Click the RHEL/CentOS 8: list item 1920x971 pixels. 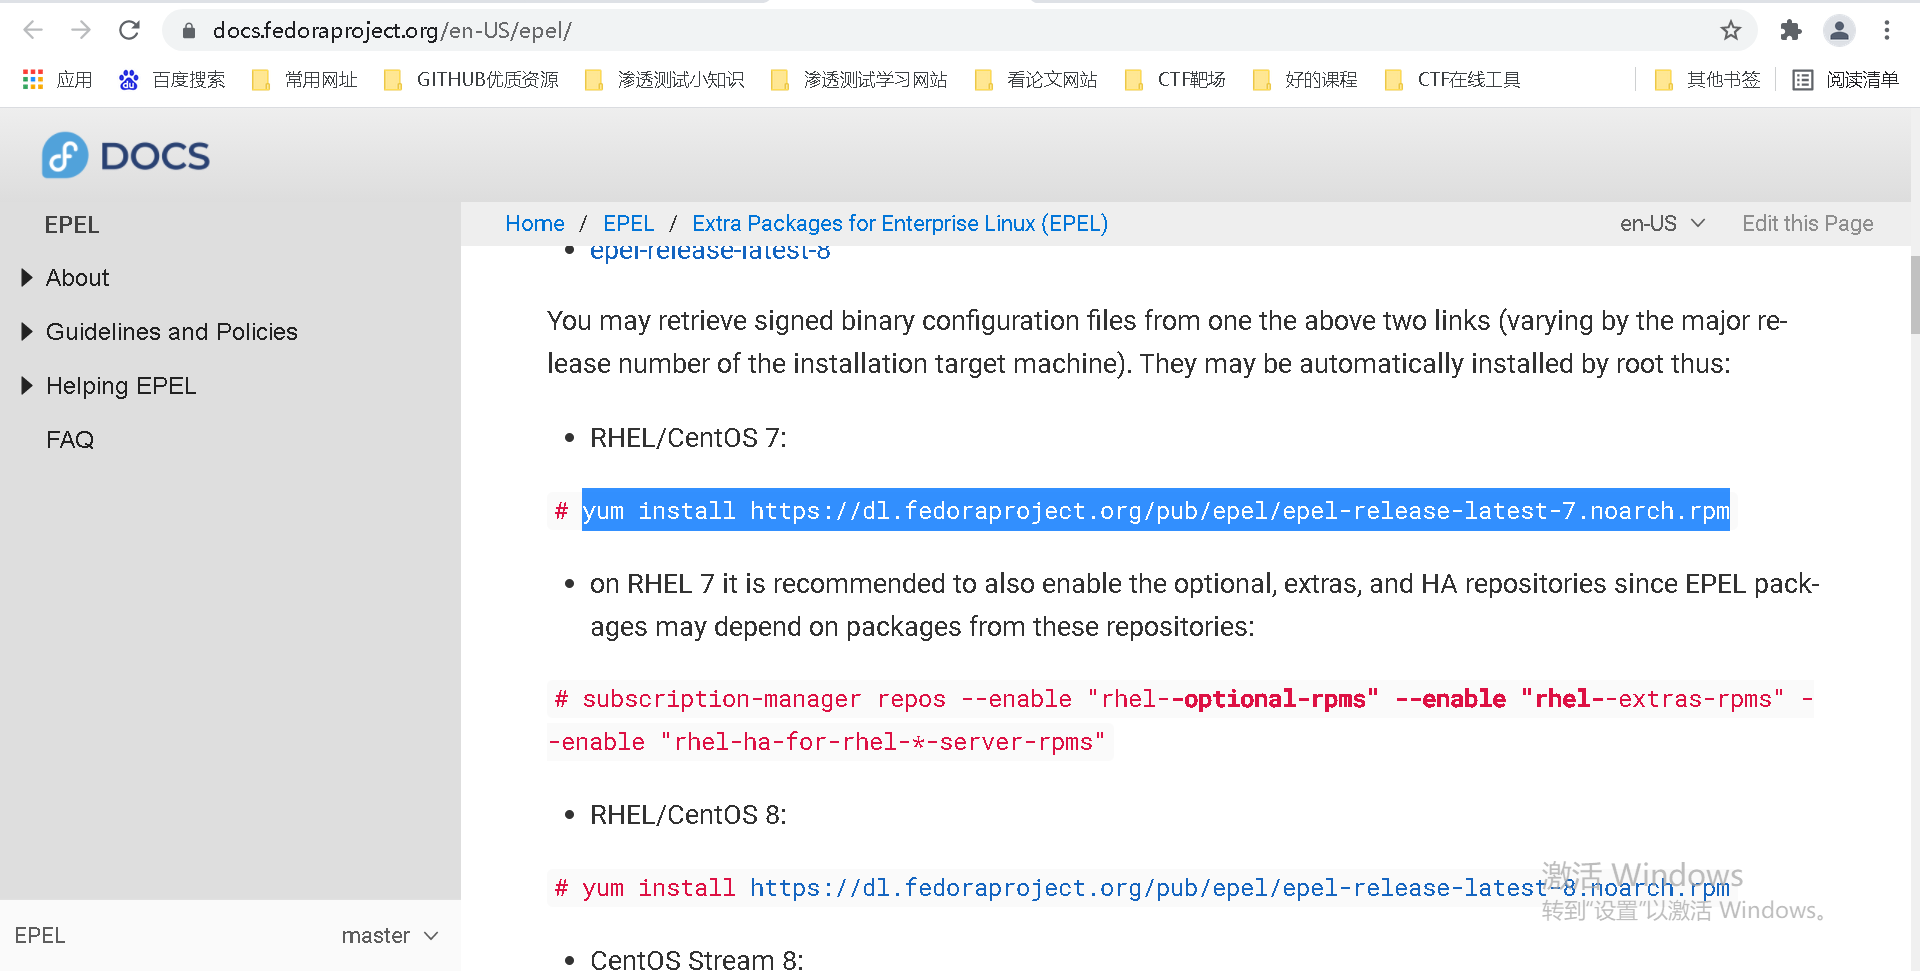(x=688, y=815)
